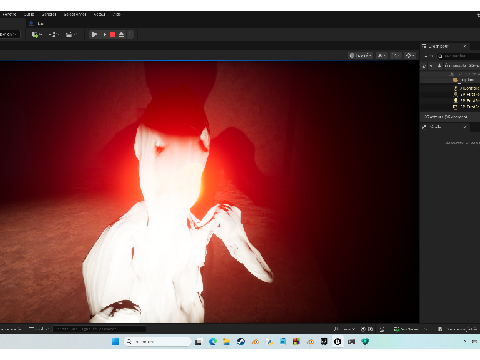The image size is (480, 360).
Task: Click the Outliner search field
Action: coord(458,56)
